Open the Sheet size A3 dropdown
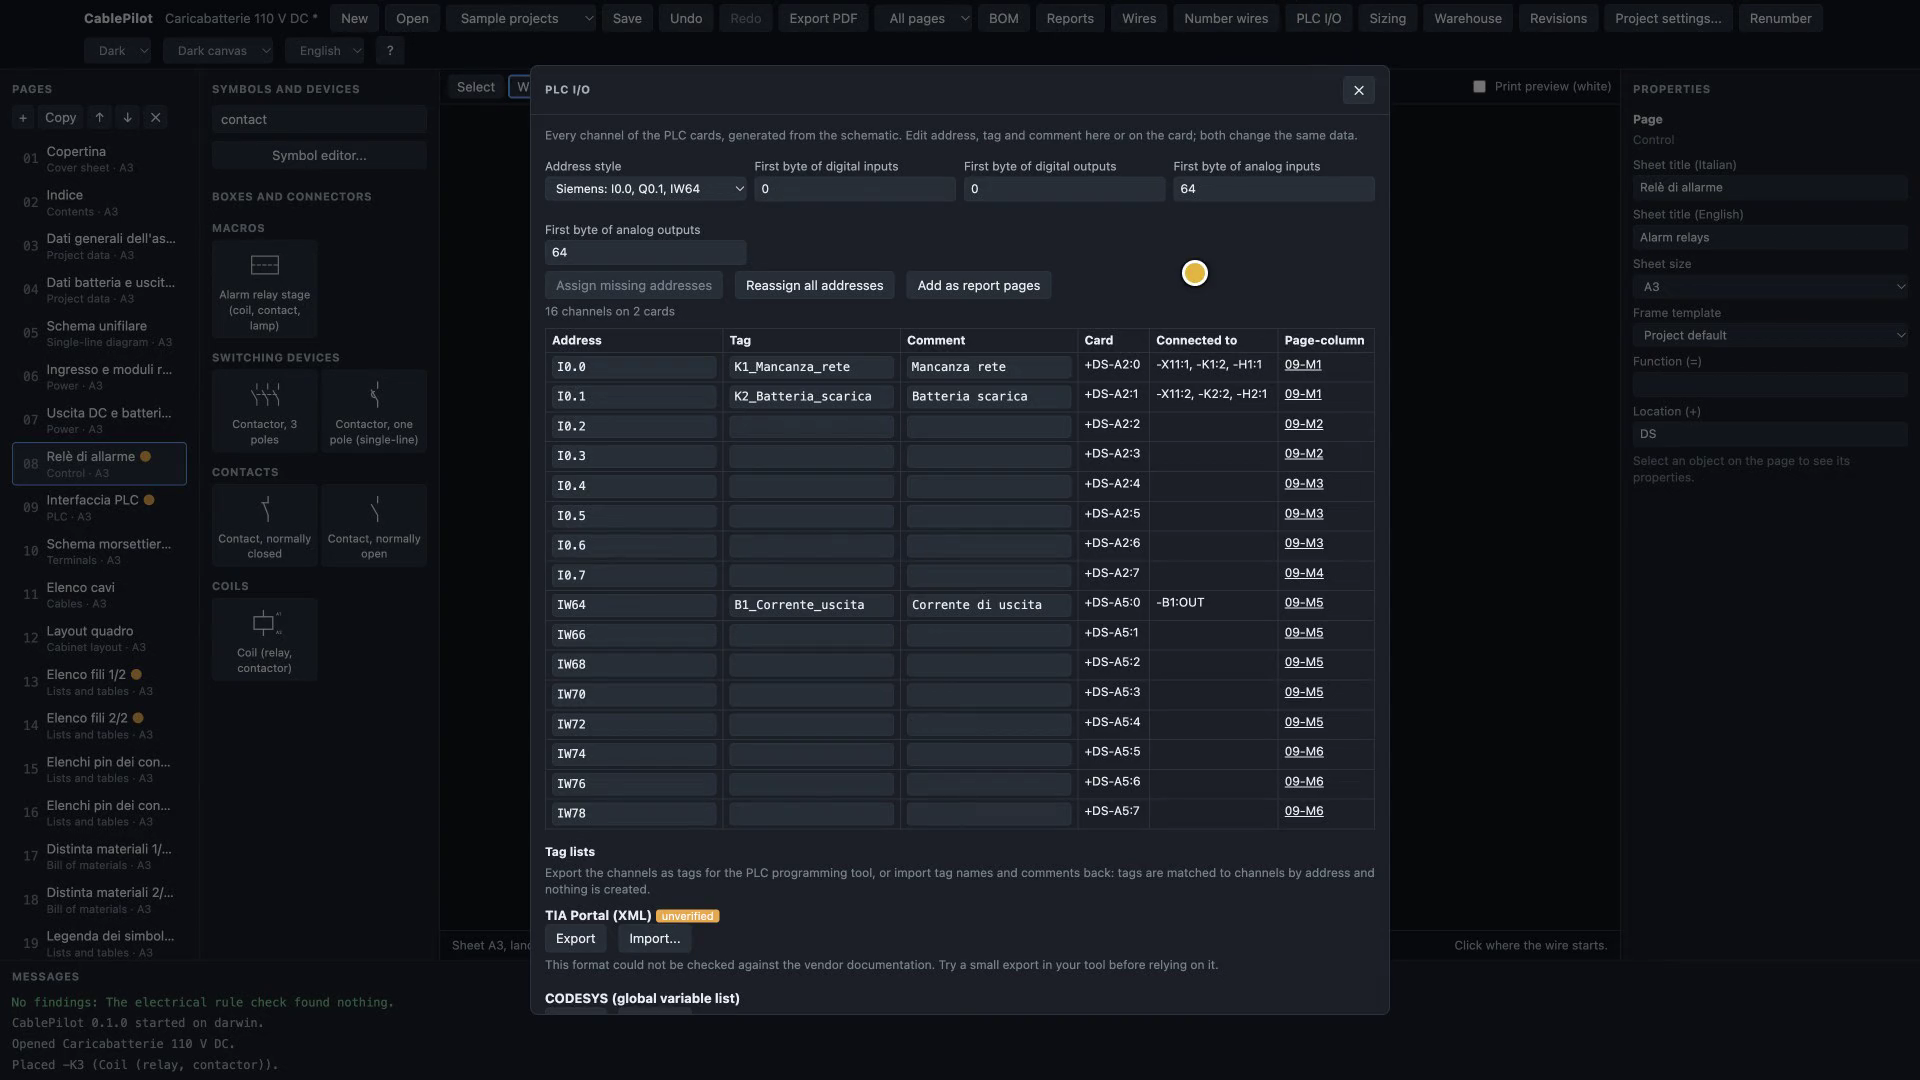1920x1080 pixels. pos(1770,287)
